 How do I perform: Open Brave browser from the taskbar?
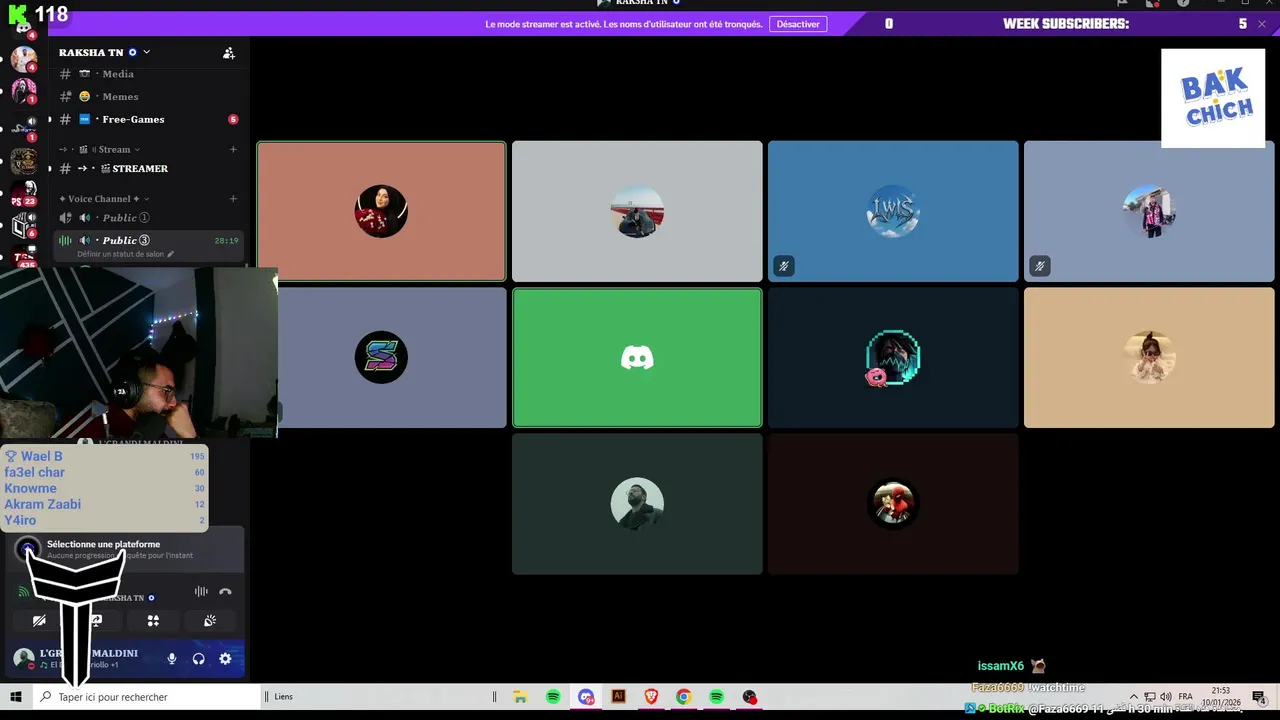(x=651, y=697)
